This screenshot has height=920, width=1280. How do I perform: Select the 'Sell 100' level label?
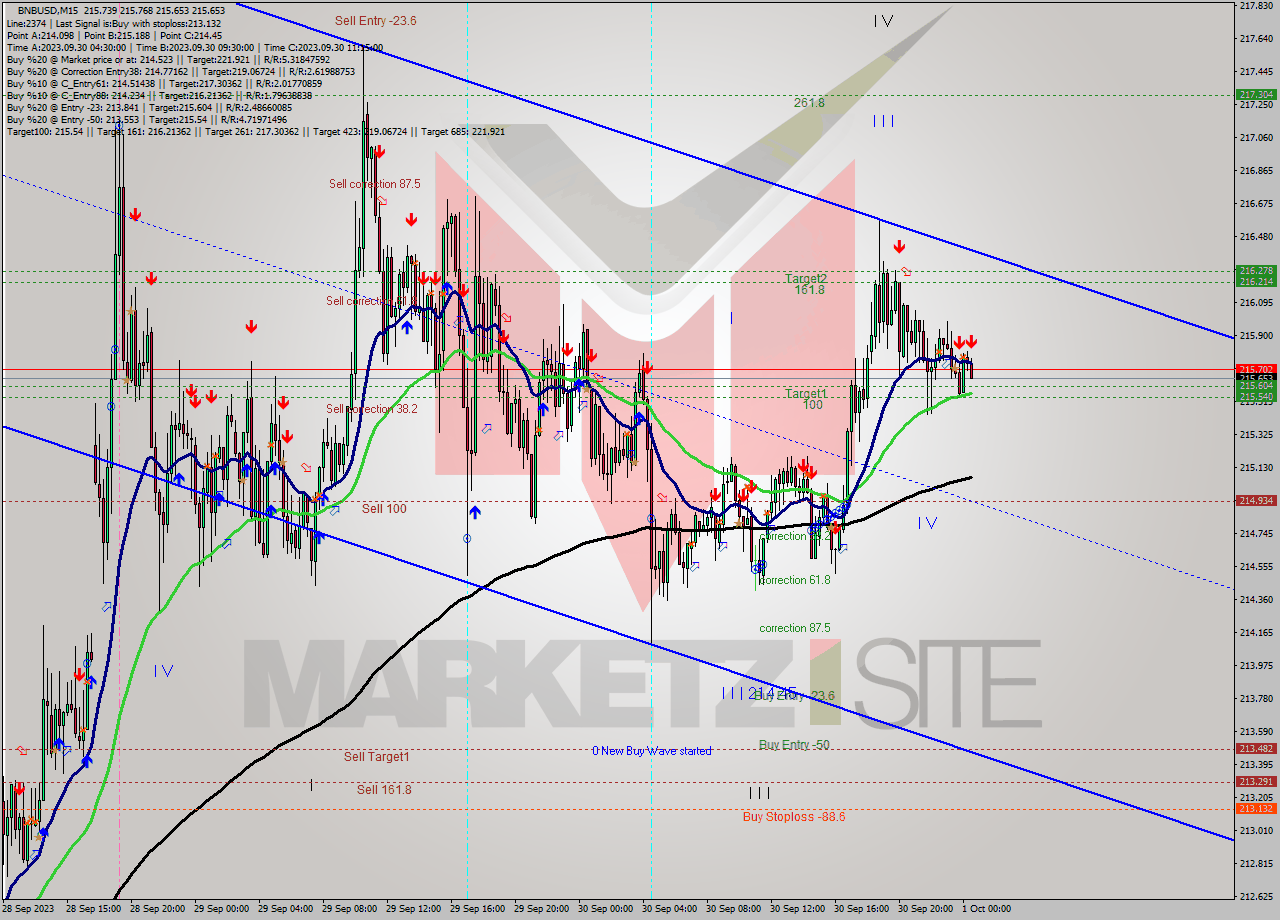pos(384,509)
